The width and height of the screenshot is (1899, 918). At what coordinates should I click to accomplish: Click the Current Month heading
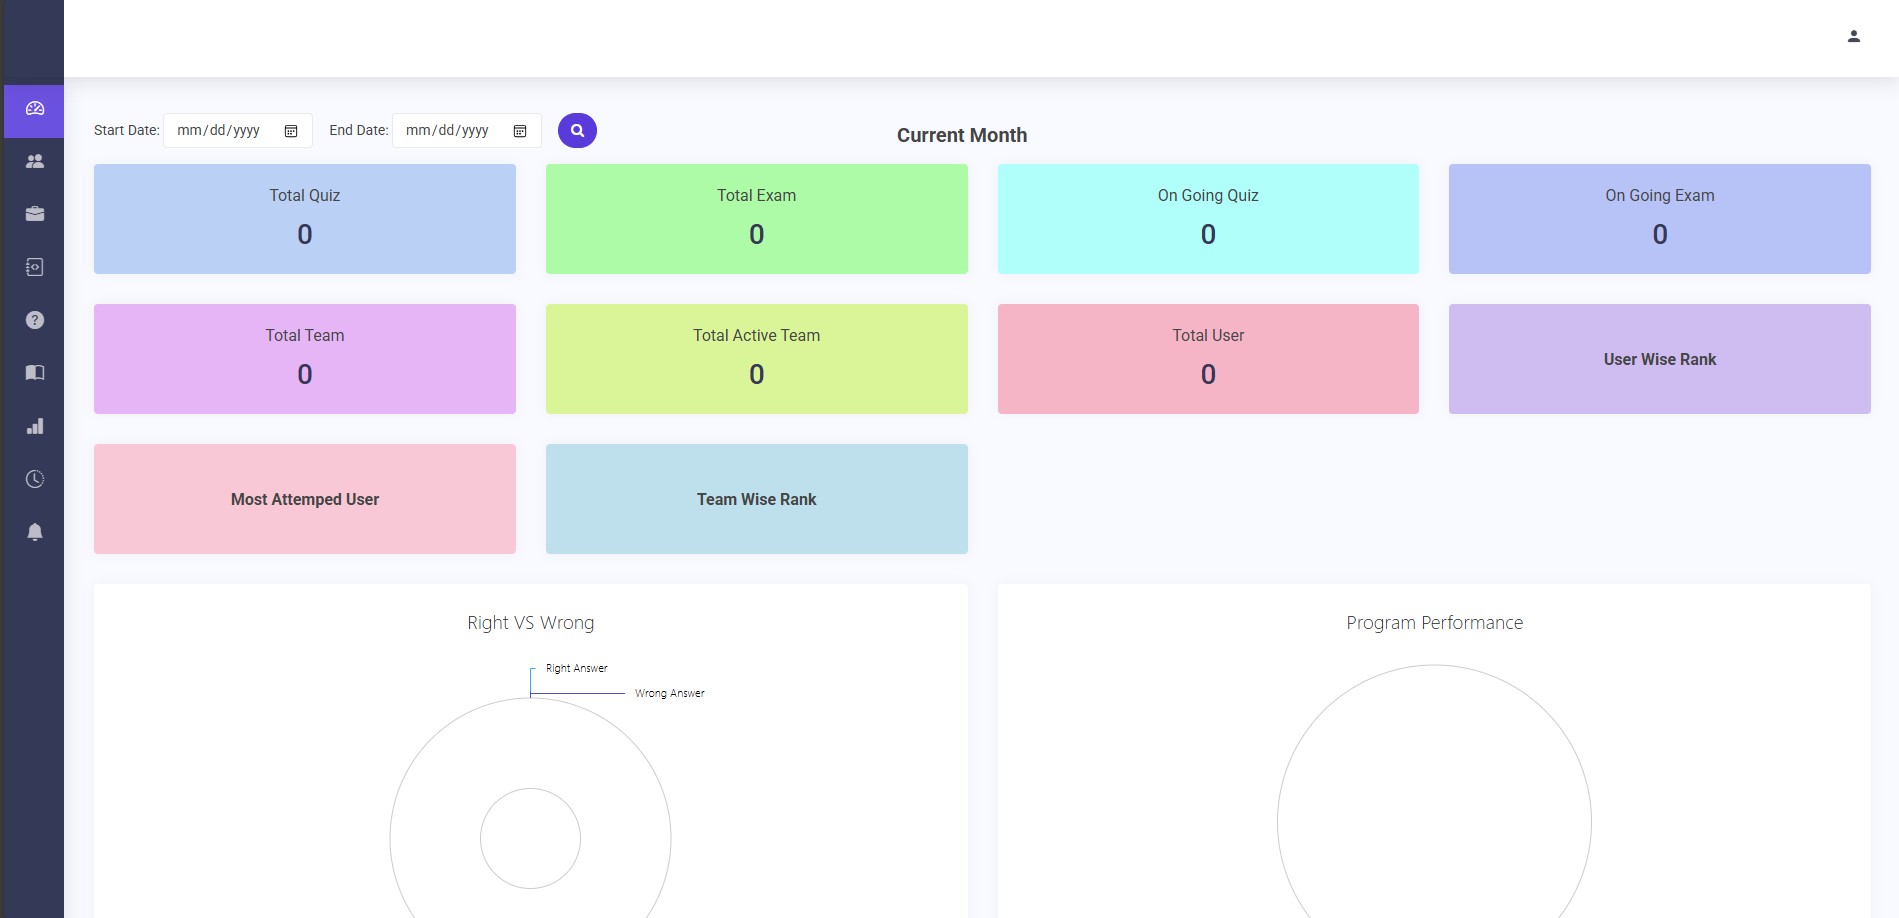961,135
